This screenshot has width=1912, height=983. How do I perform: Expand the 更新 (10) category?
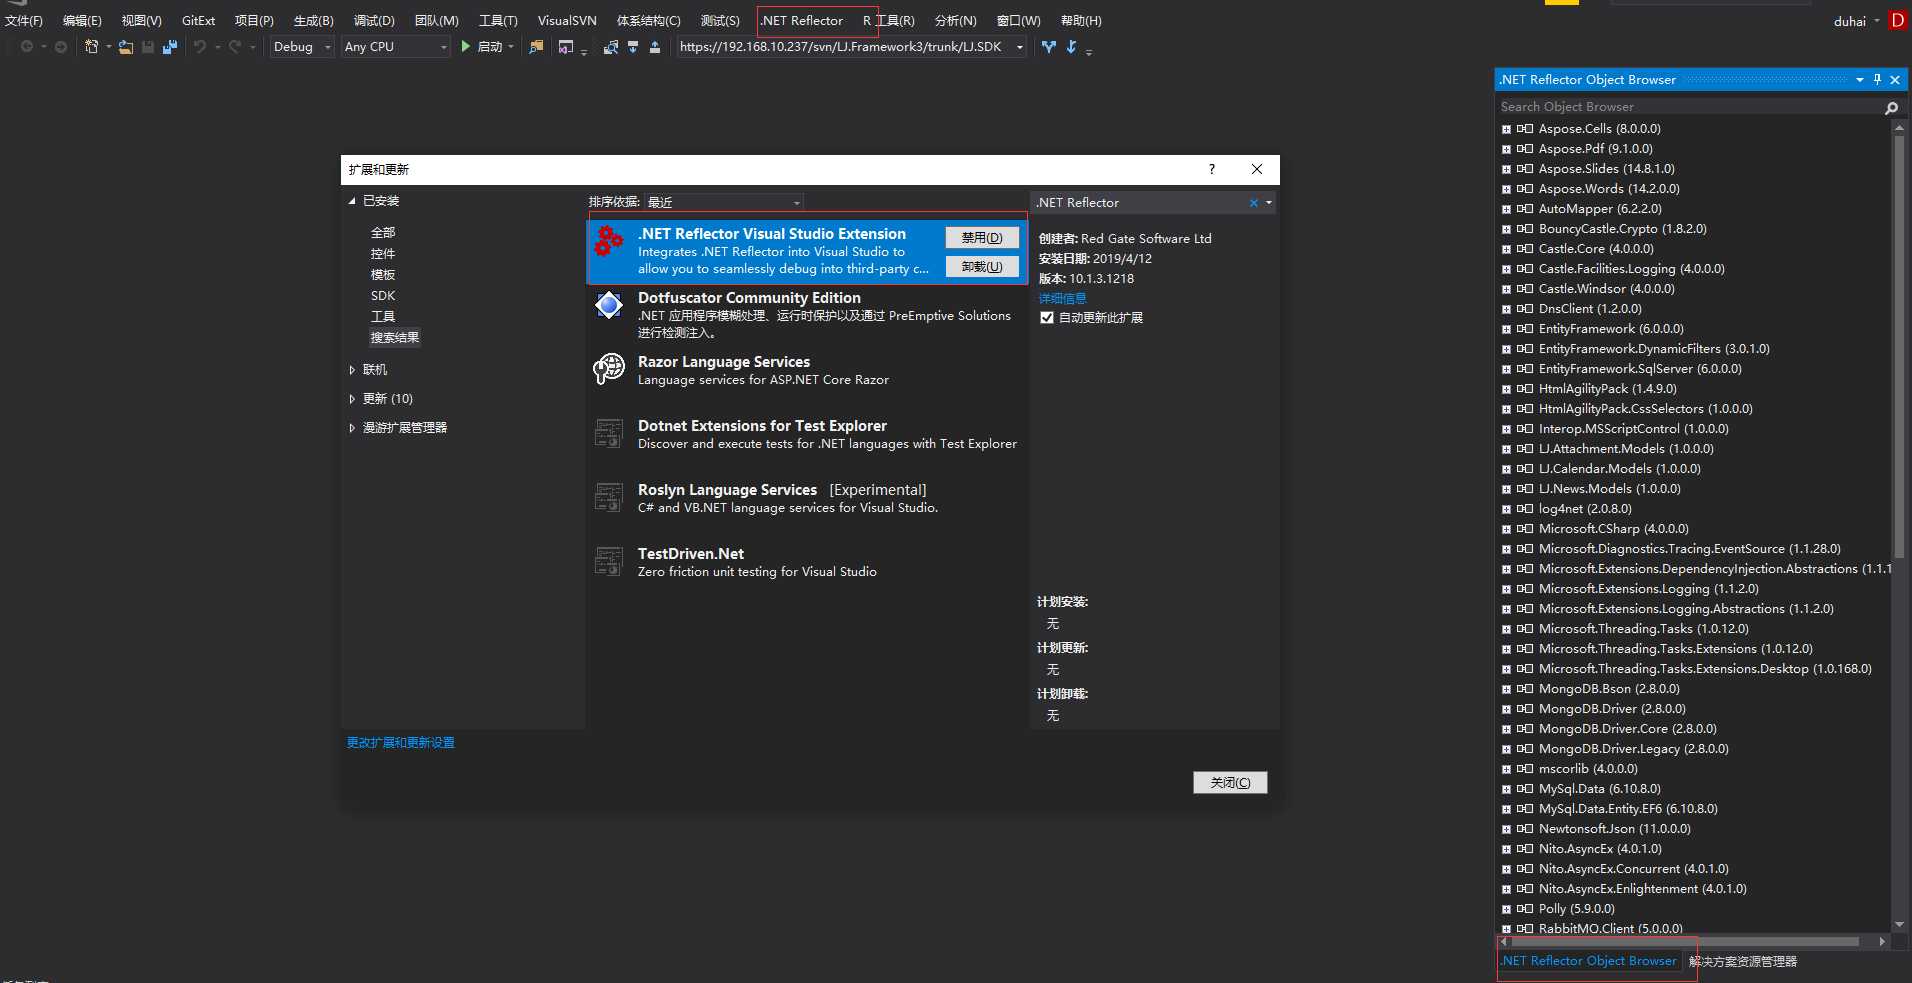(x=352, y=399)
